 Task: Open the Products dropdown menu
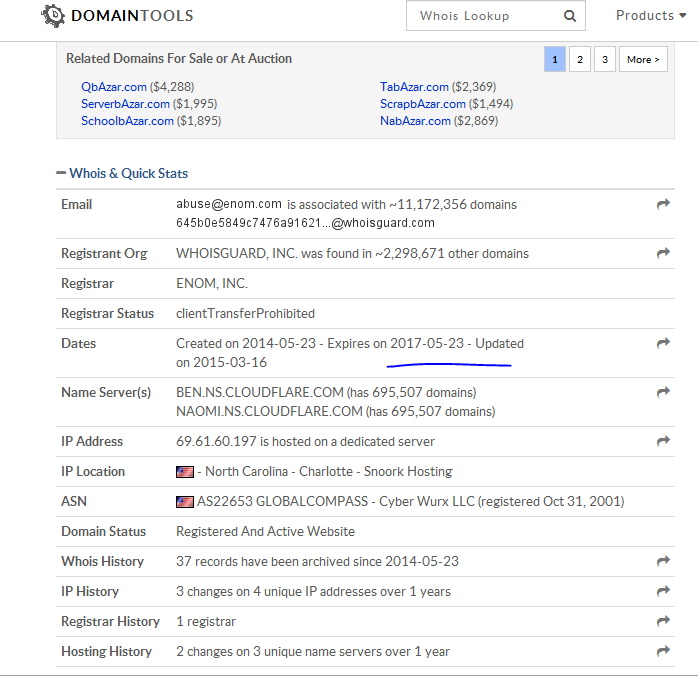coord(651,16)
